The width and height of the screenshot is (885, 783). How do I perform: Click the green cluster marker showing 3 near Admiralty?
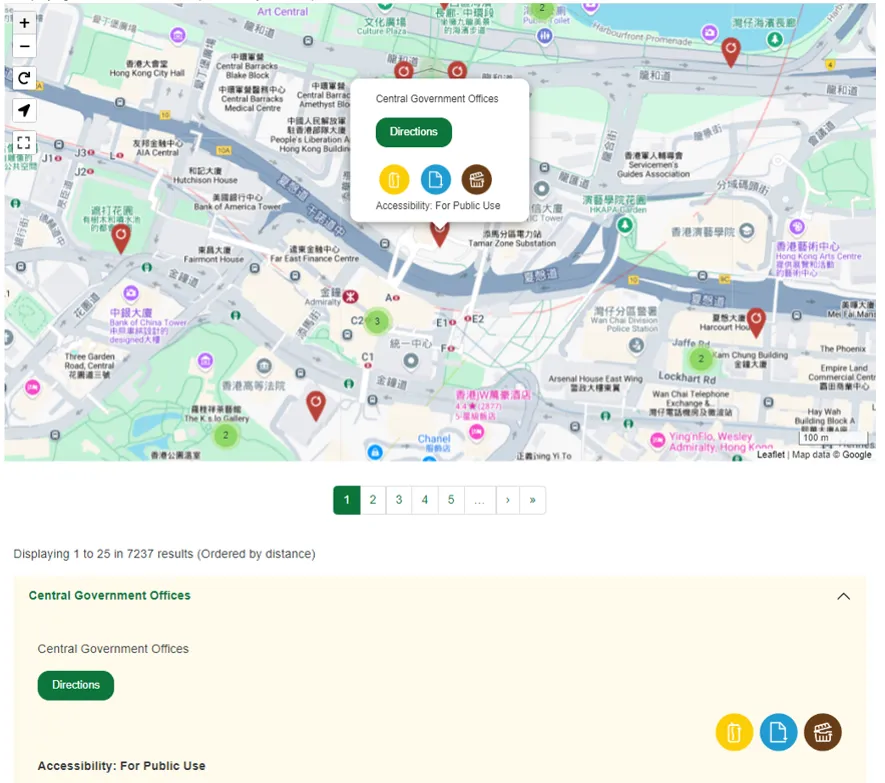coord(377,321)
